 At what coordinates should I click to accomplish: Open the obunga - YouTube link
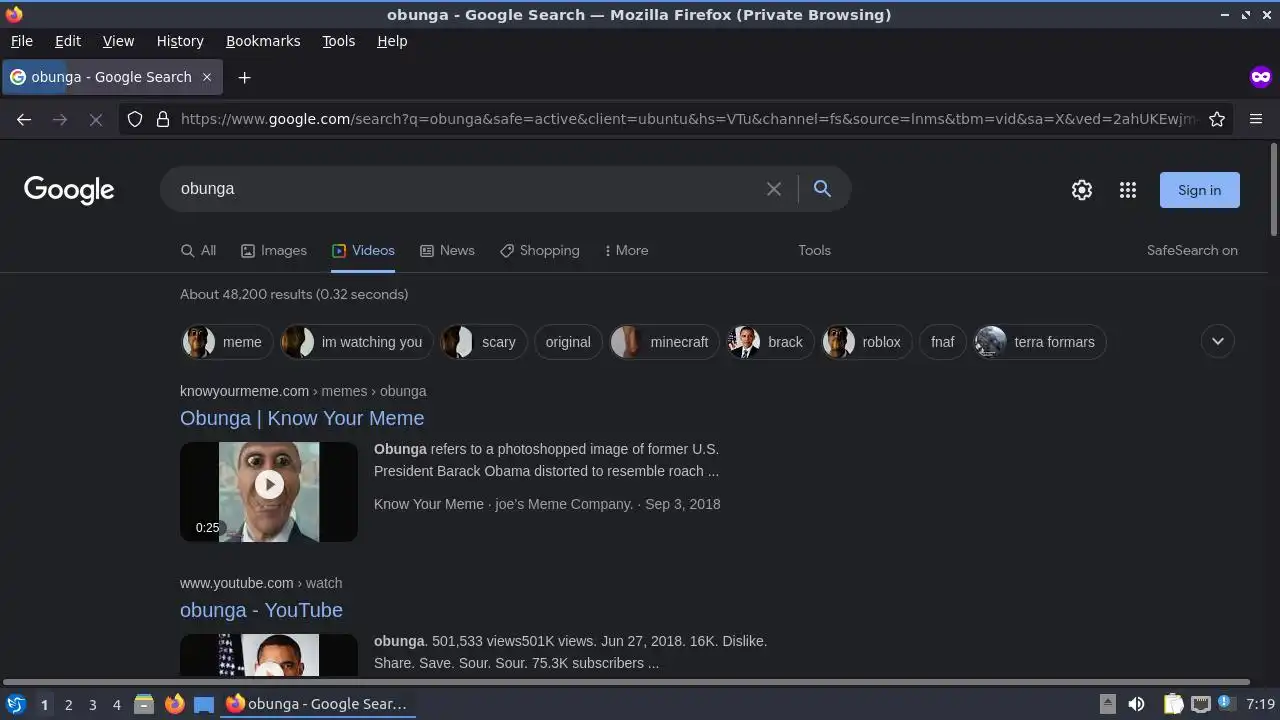pos(261,610)
